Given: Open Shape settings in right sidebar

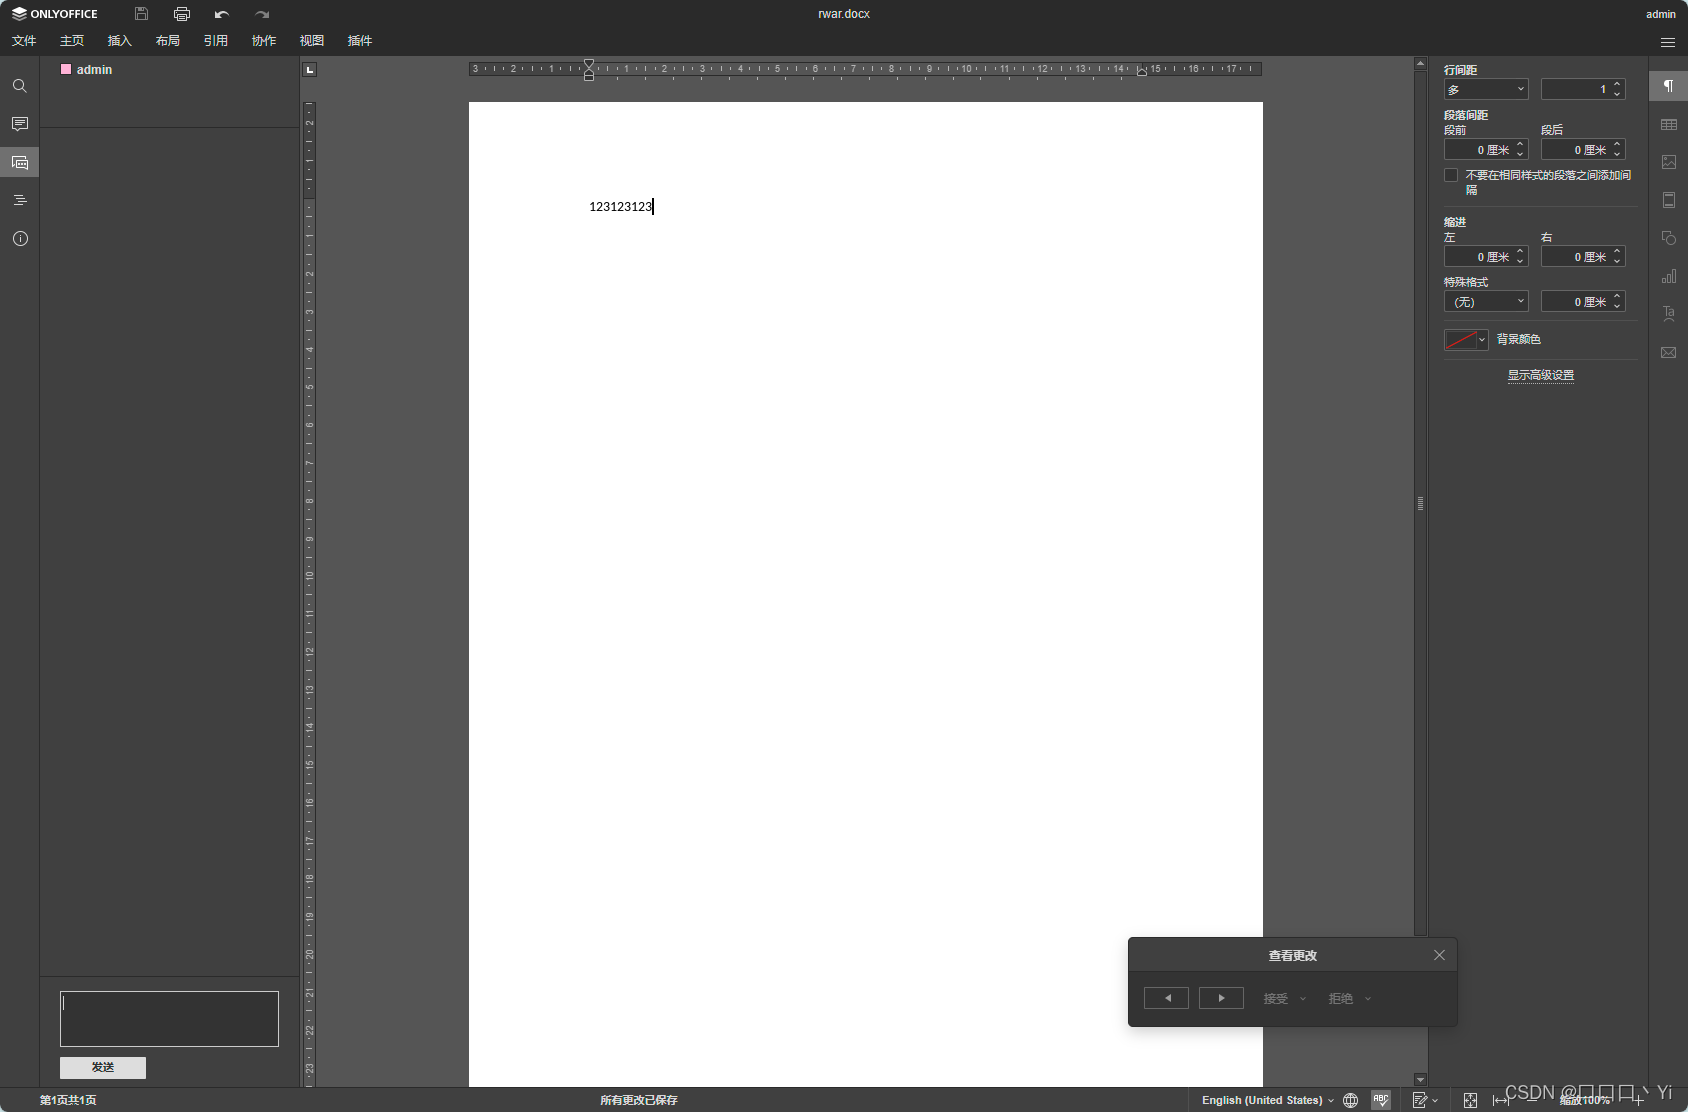Looking at the screenshot, I should pyautogui.click(x=1668, y=238).
